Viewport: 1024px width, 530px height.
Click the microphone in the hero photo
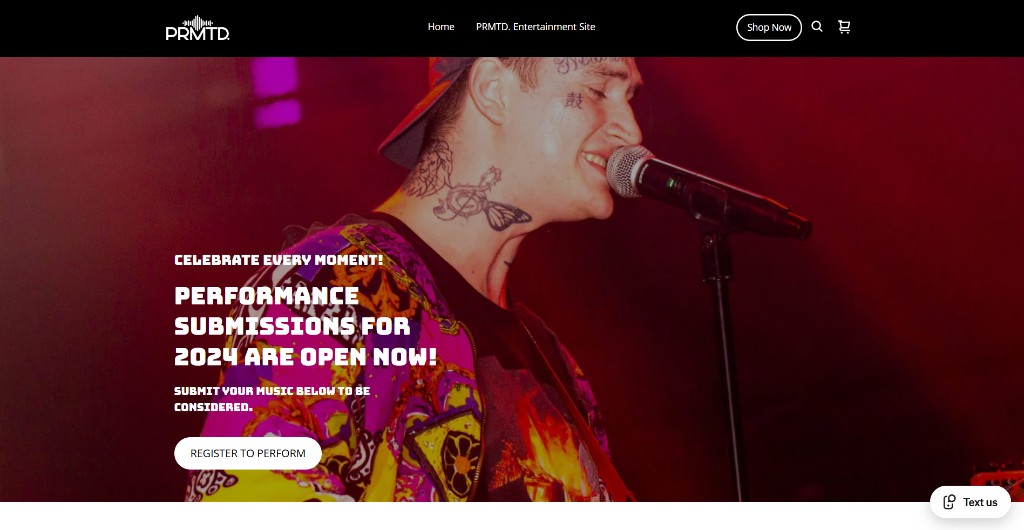pos(709,192)
